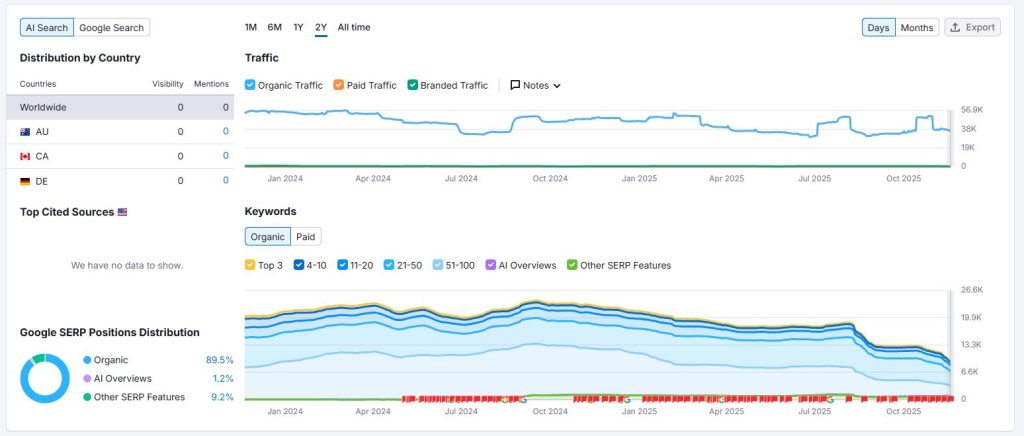Expand the Notes dropdown

click(557, 86)
